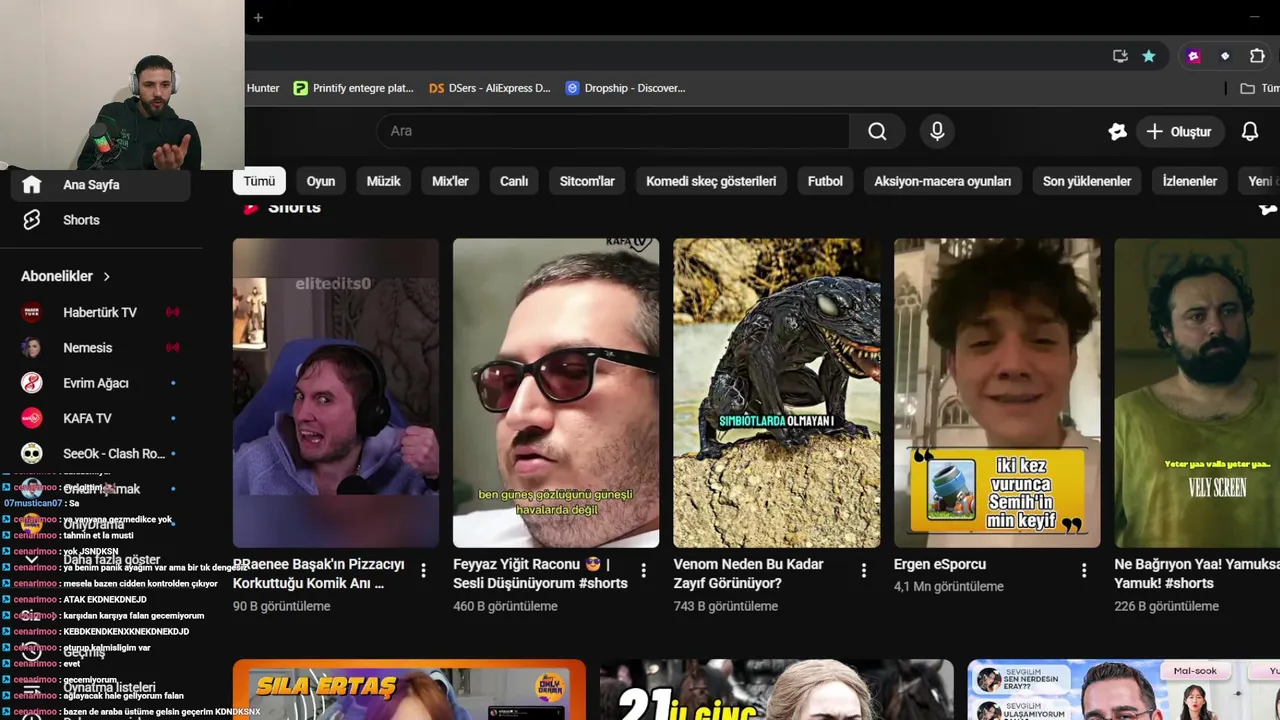Click Venom Neden Bu Kadar Zayıf title
This screenshot has height=720, width=1280.
(749, 574)
